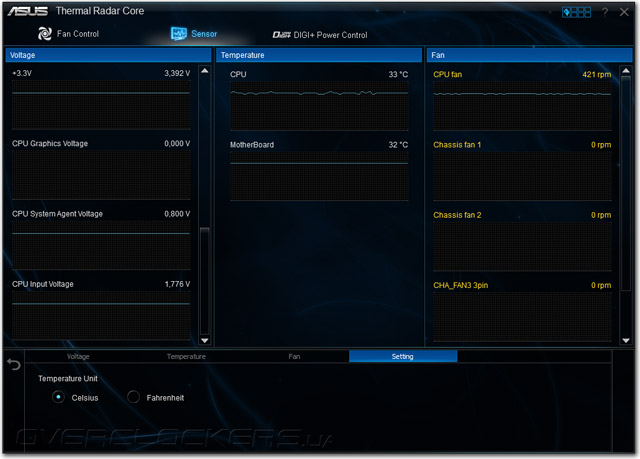This screenshot has height=459, width=640.
Task: Click the 421 rpm CPU fan value
Action: (x=597, y=74)
